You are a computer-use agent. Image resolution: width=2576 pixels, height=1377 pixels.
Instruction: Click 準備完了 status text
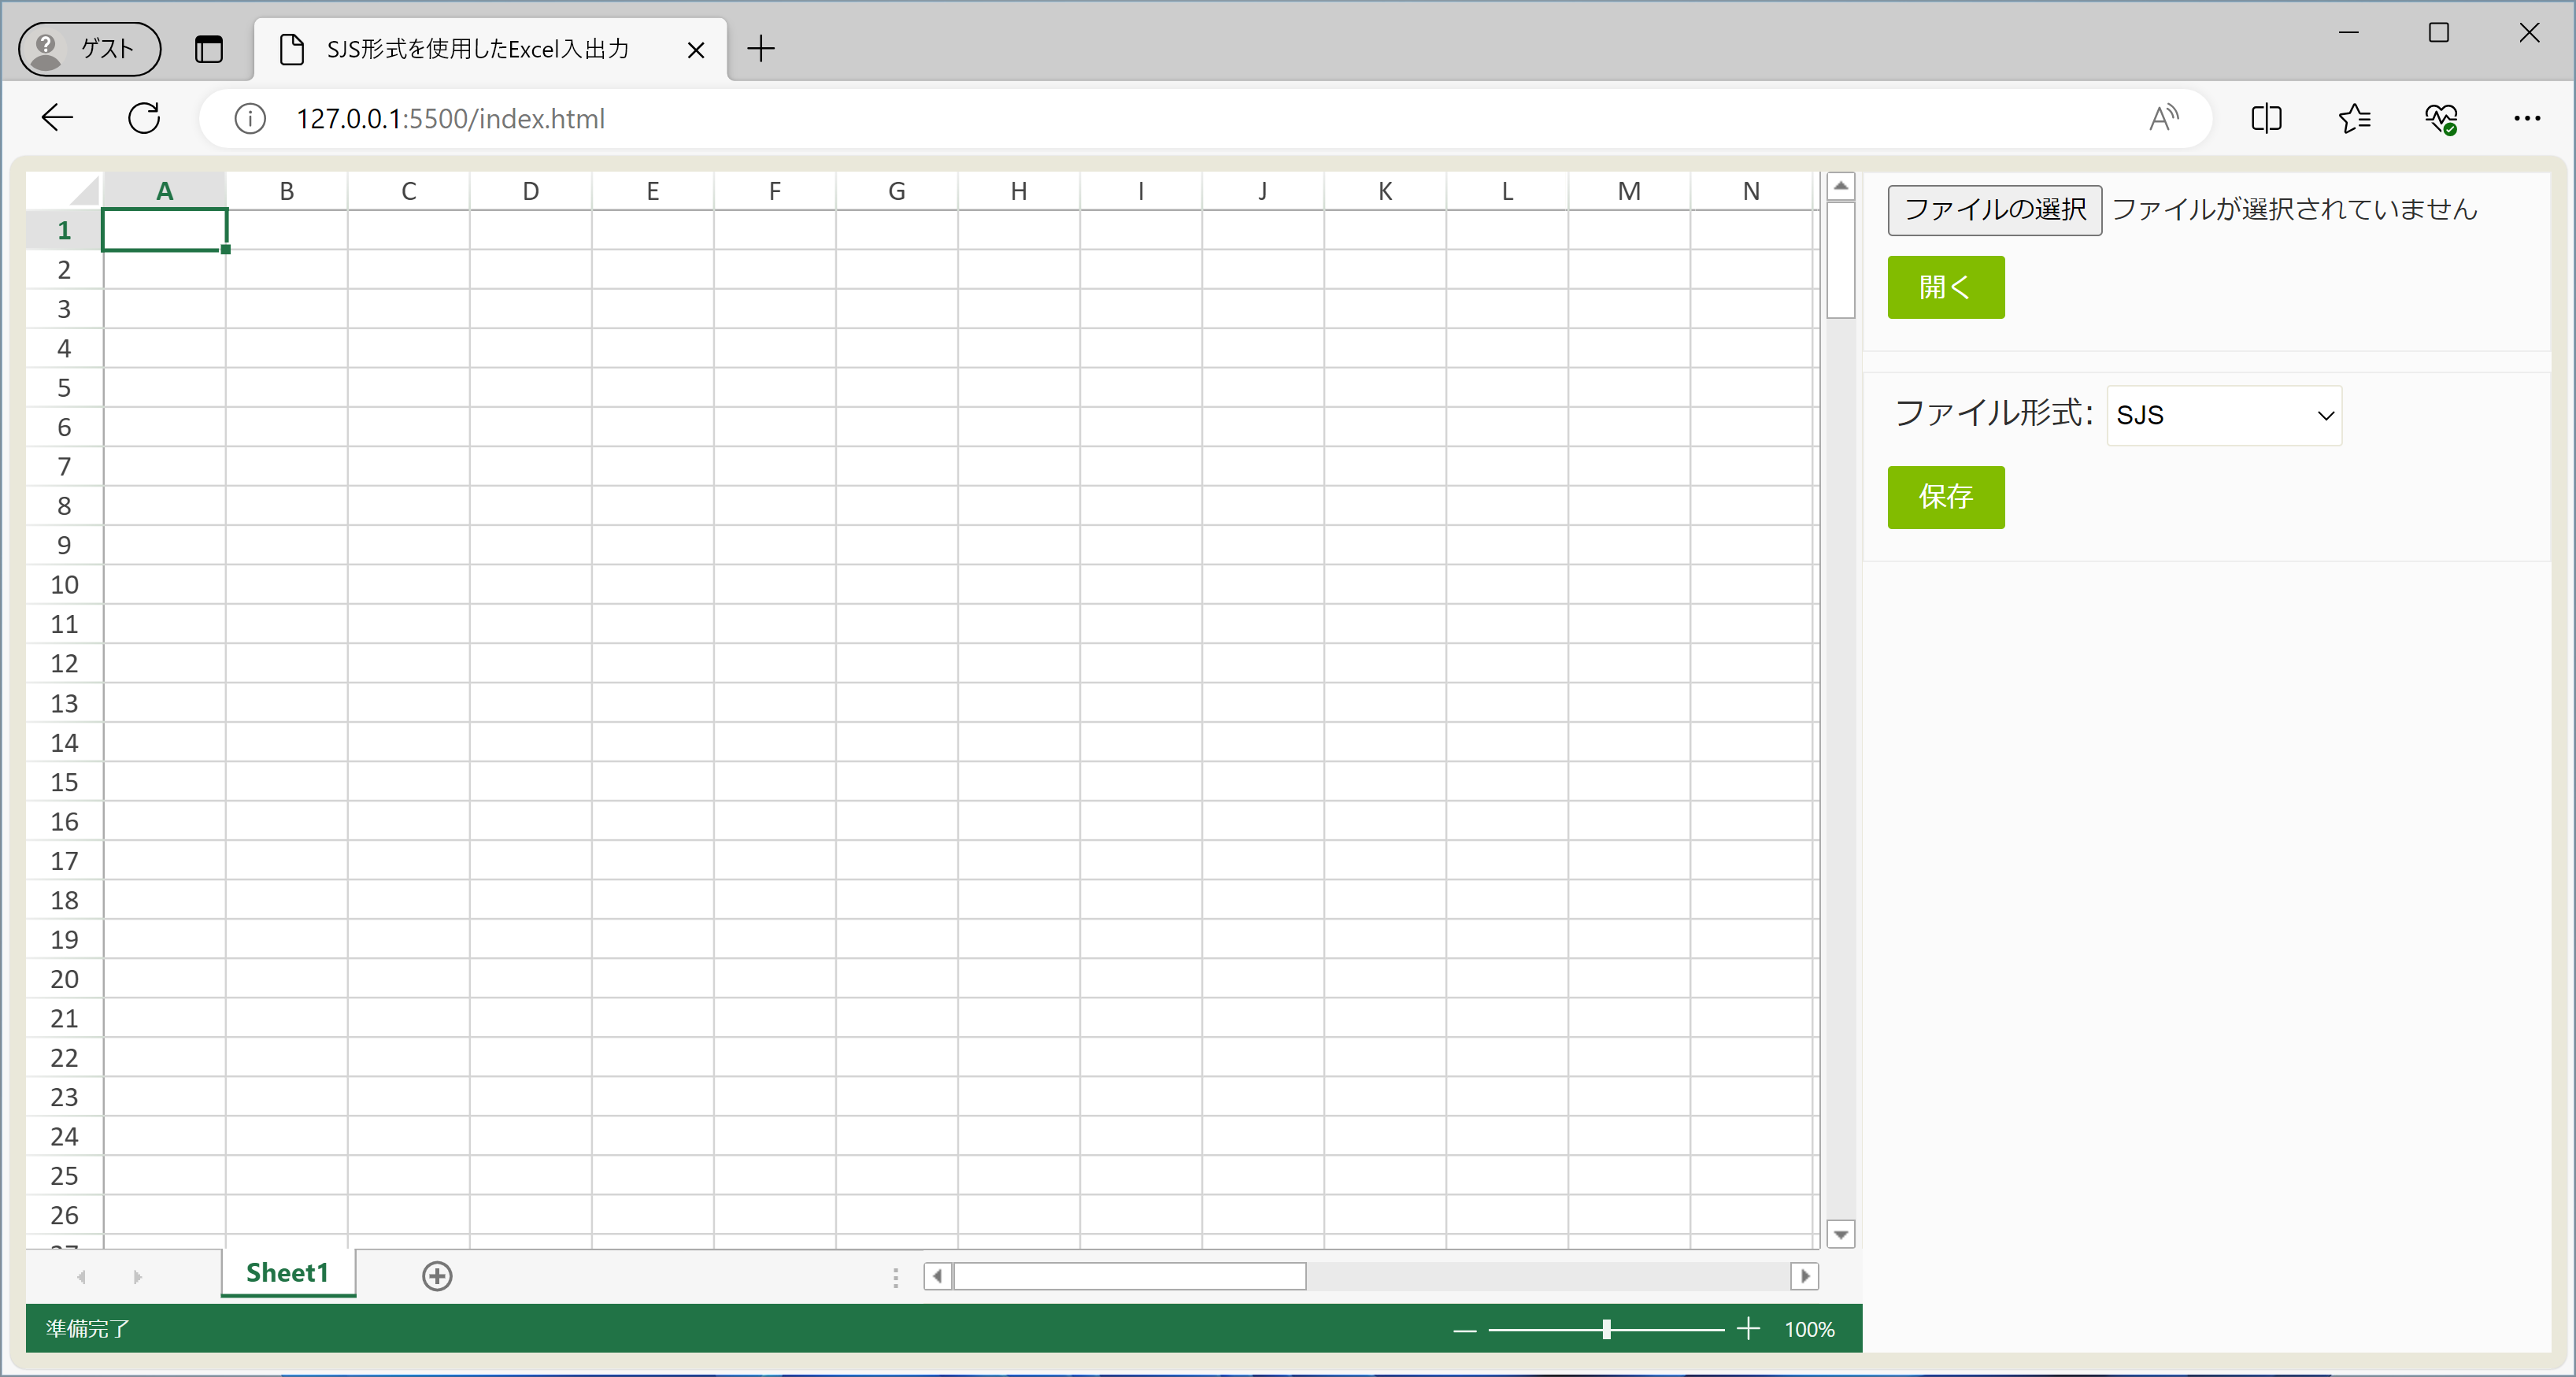88,1329
